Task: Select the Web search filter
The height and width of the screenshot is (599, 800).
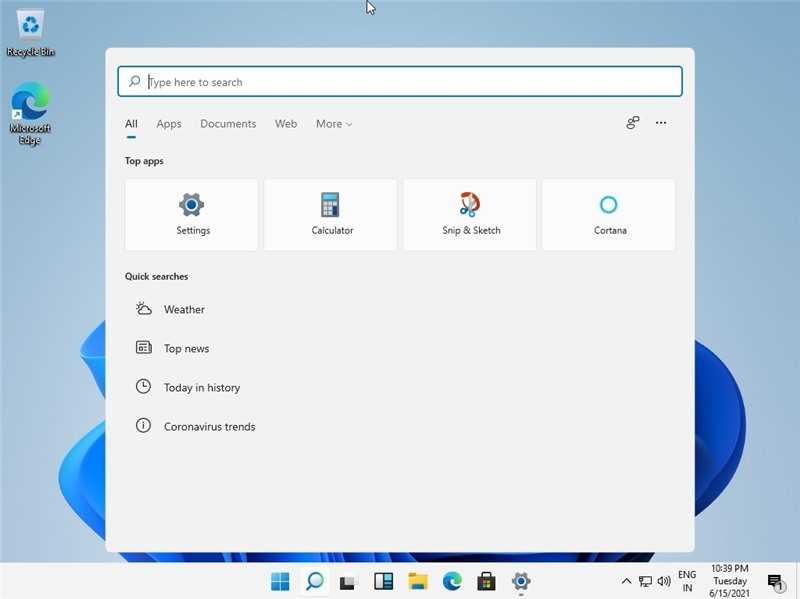Action: coord(286,123)
